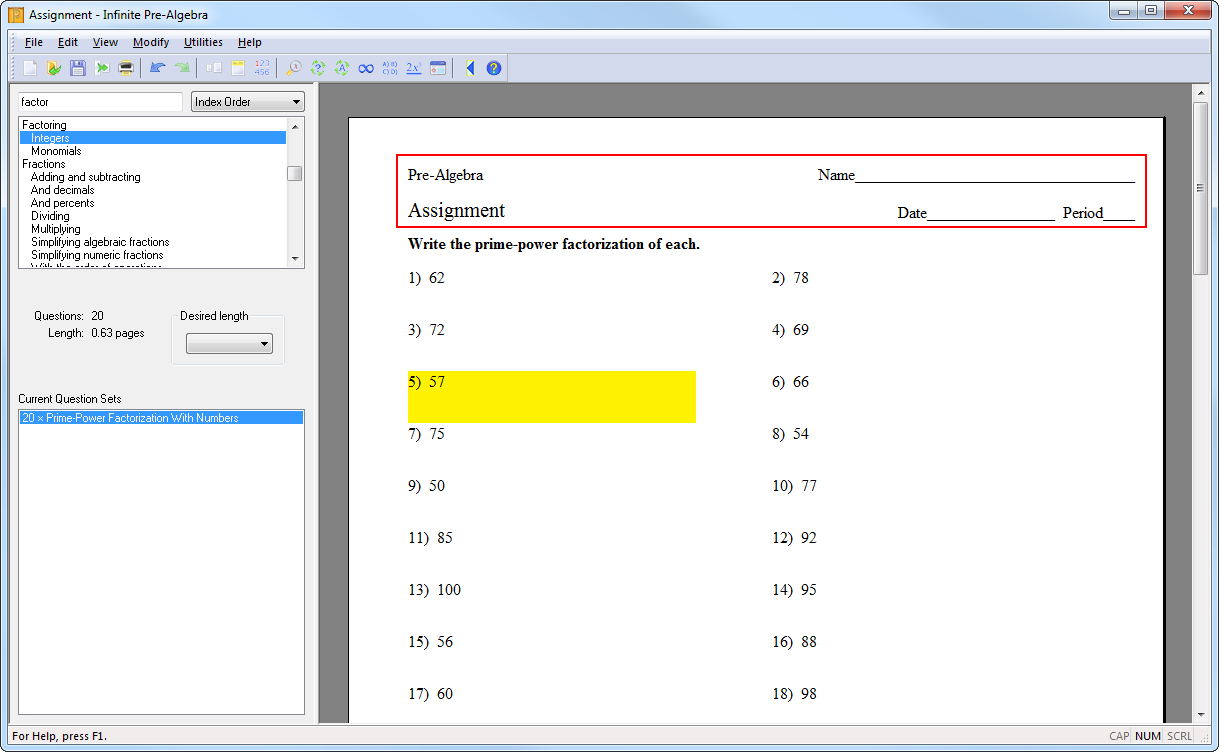Click the preview scrollbar down arrow

tap(1201, 715)
